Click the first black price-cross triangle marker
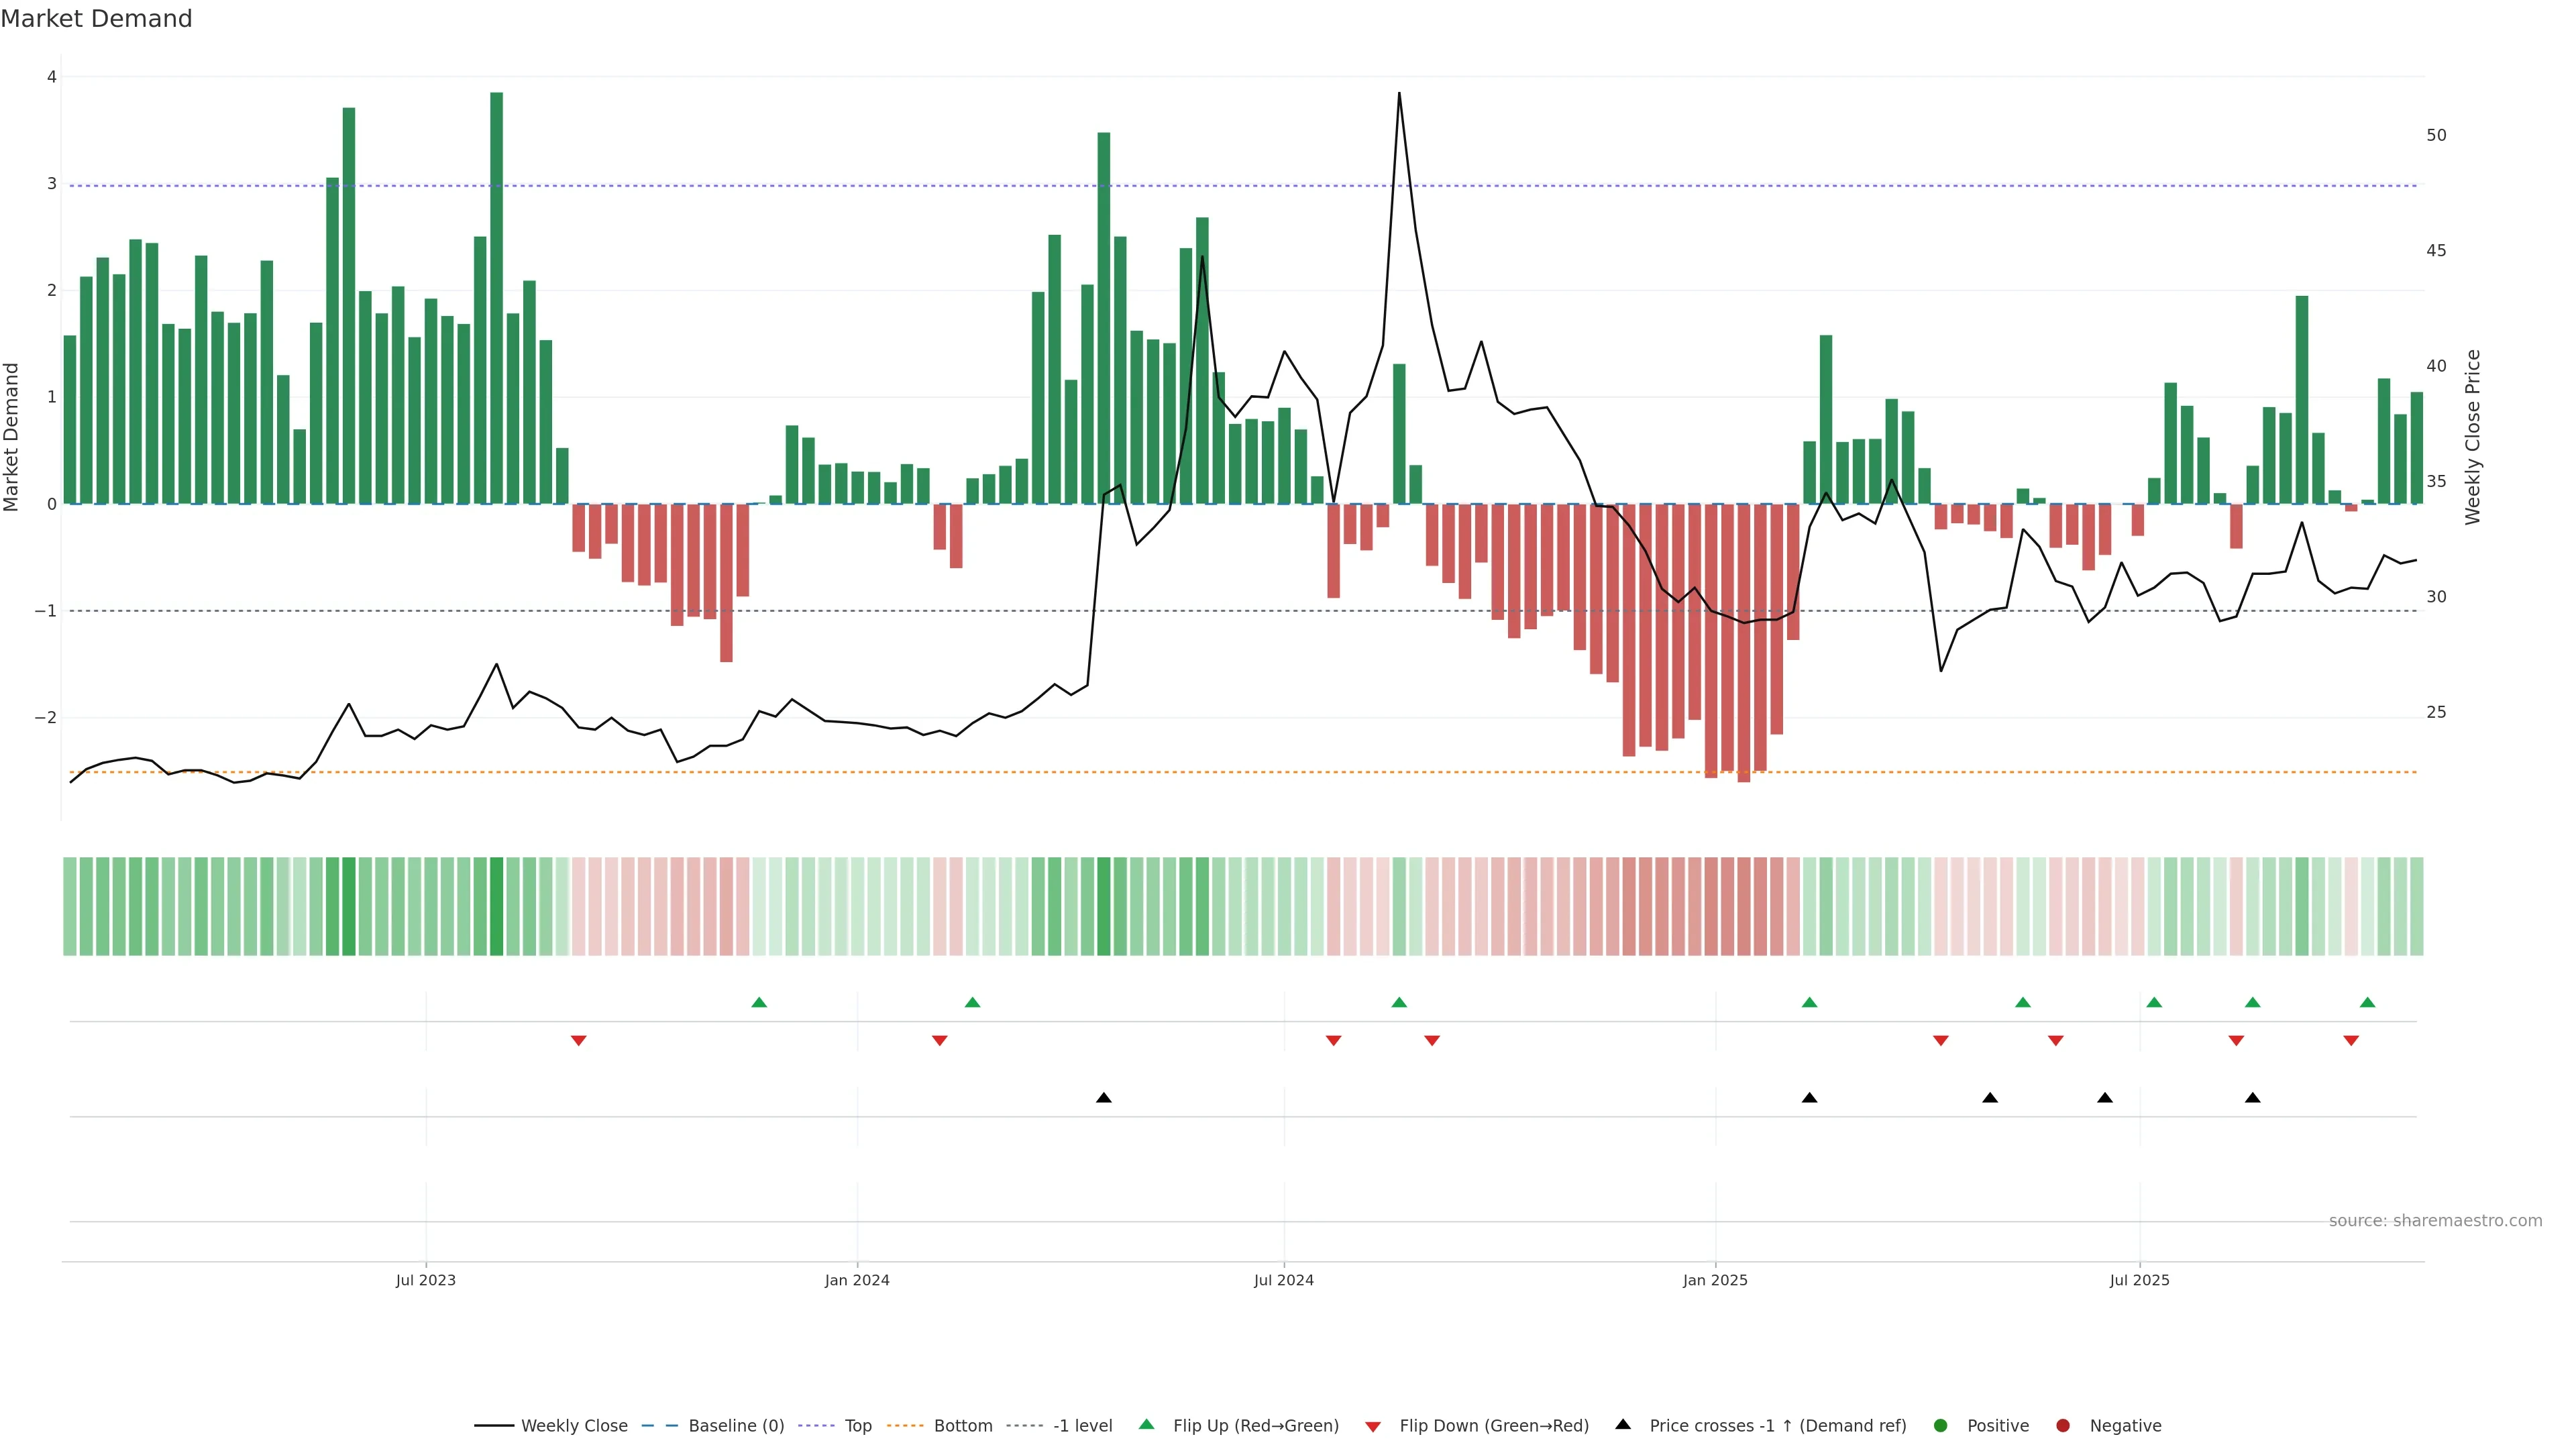Viewport: 2576px width, 1449px height. (1104, 1098)
